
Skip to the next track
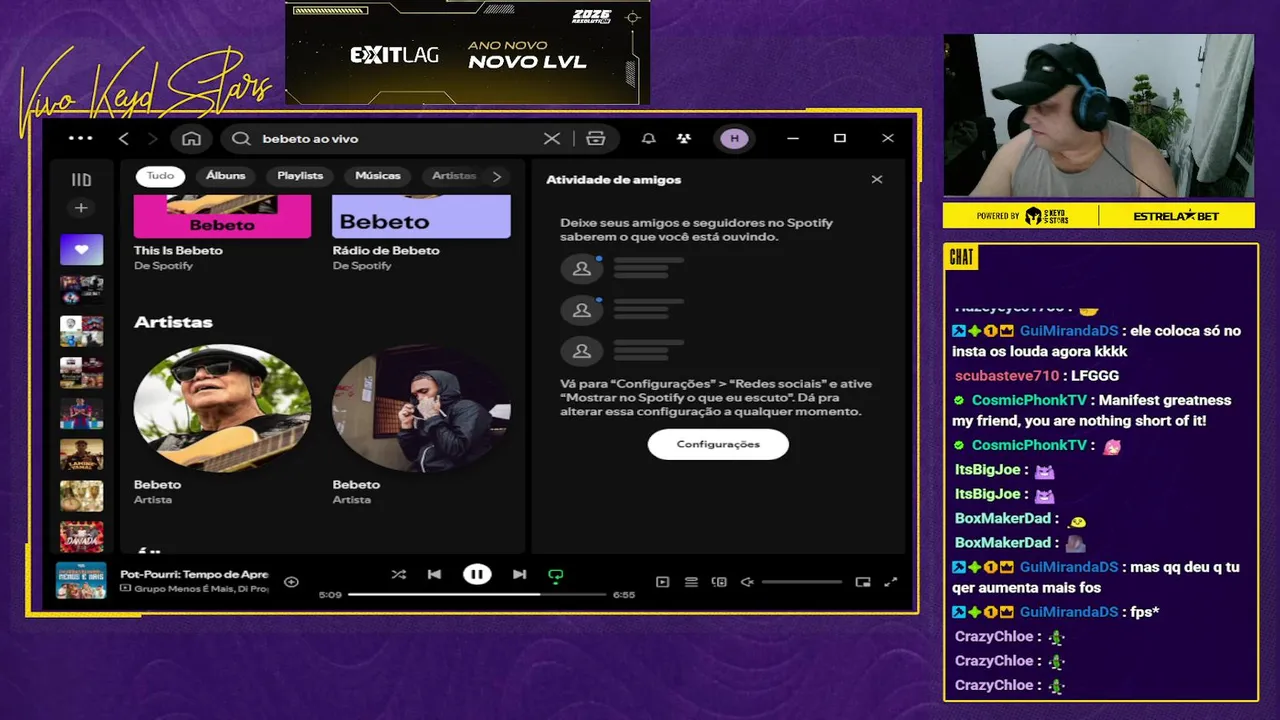519,574
